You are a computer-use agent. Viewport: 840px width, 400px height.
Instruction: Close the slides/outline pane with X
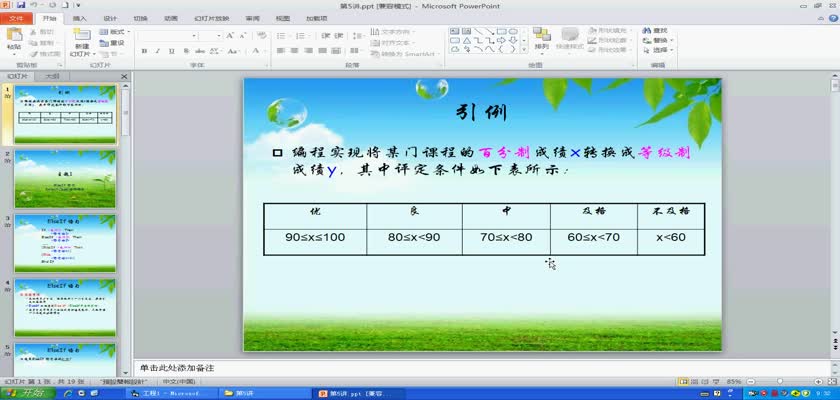[x=124, y=75]
